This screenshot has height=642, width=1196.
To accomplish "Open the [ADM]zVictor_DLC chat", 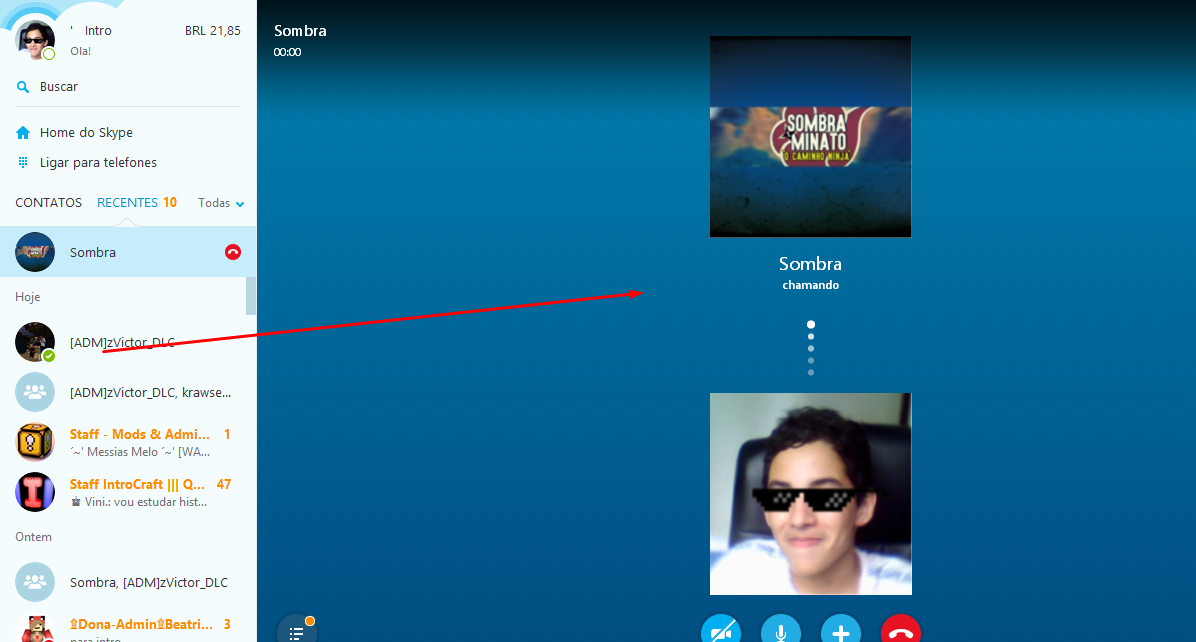I will (x=128, y=342).
